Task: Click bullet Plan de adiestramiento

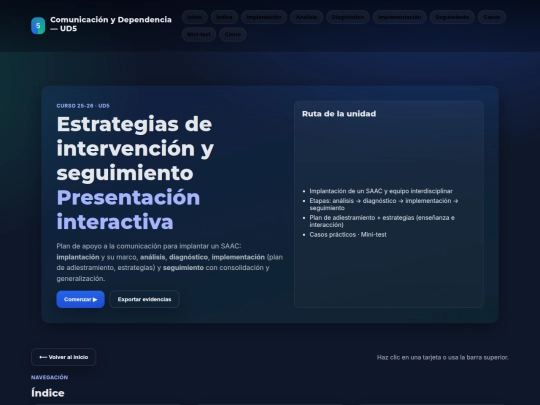Action: [382, 221]
